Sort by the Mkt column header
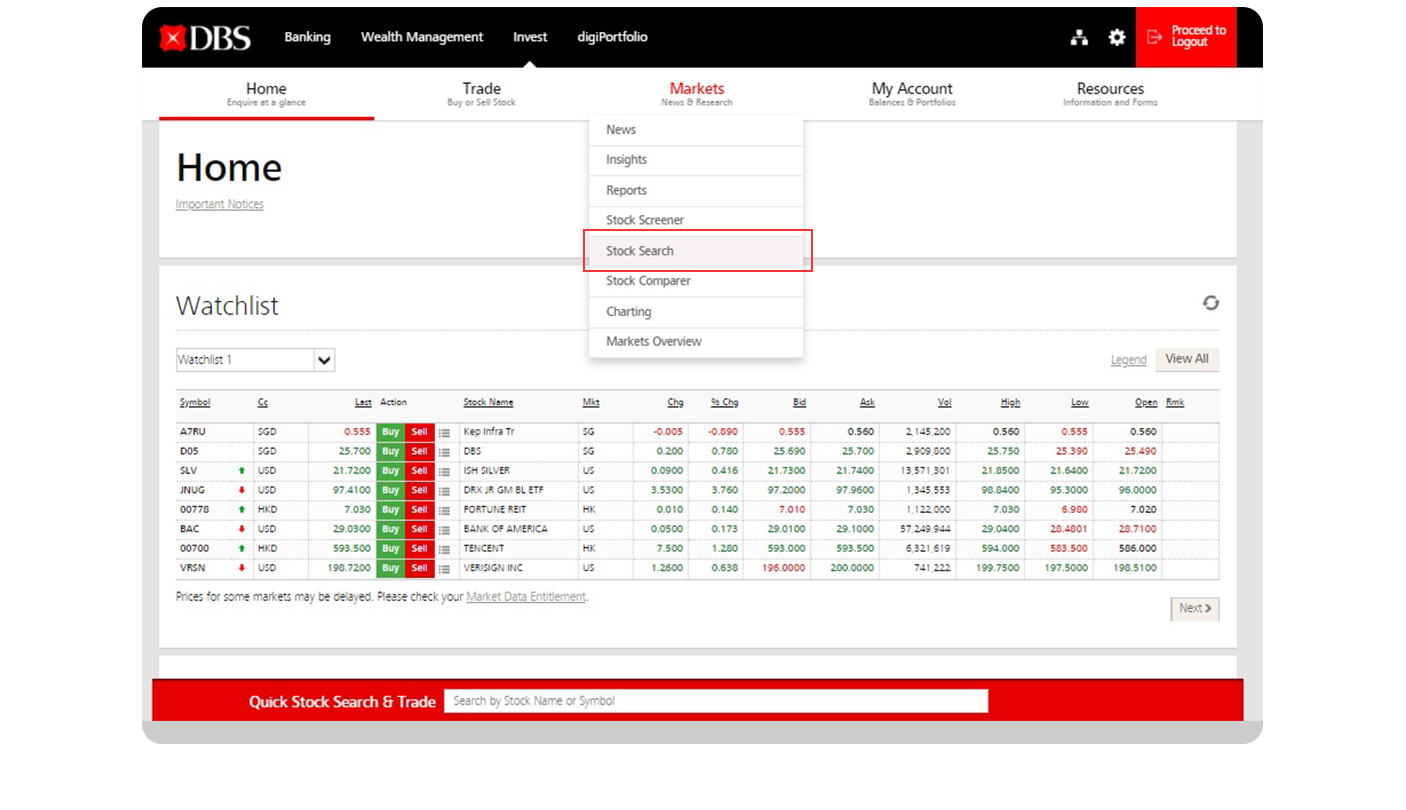 pyautogui.click(x=591, y=403)
